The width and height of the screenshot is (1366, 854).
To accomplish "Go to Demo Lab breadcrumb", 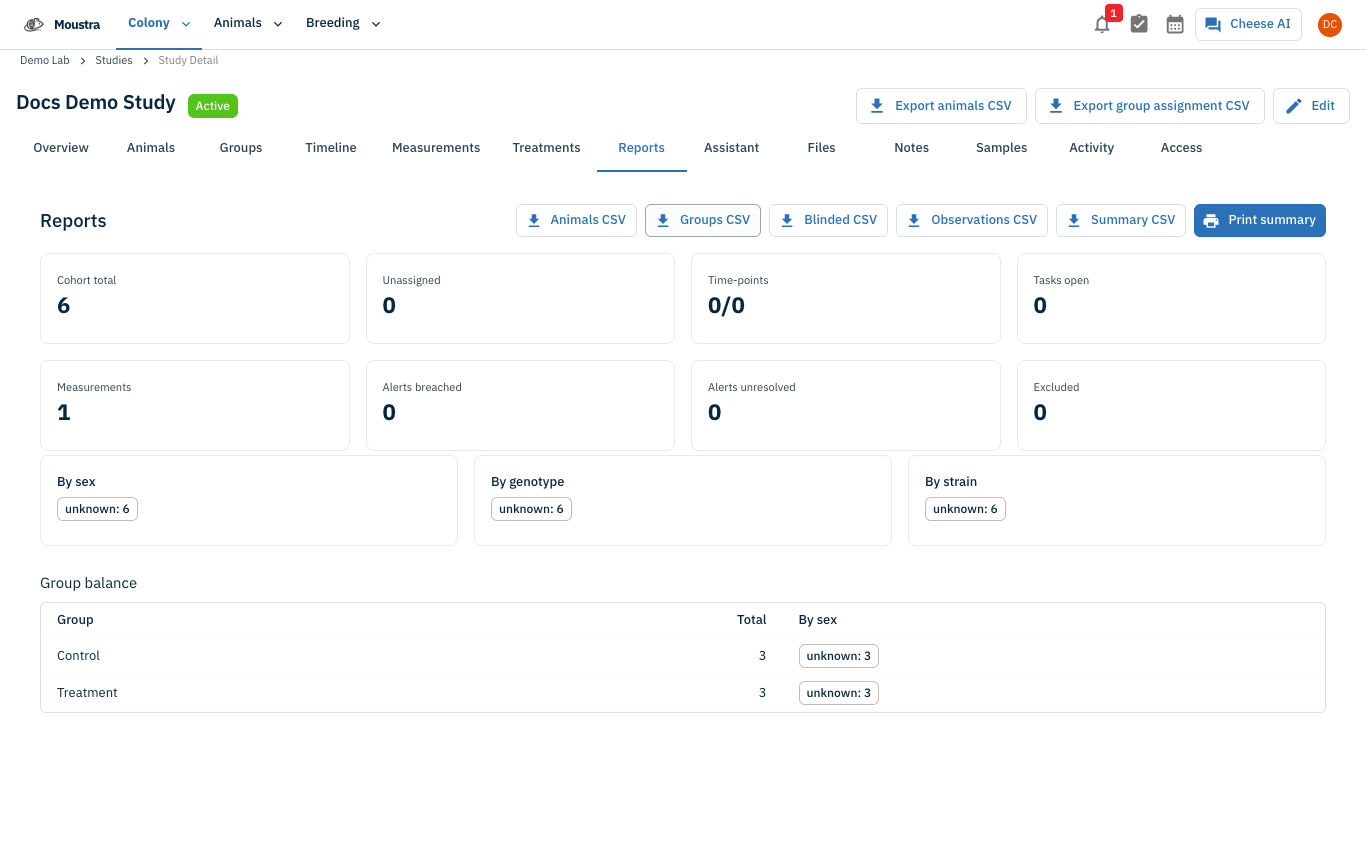I will (45, 61).
